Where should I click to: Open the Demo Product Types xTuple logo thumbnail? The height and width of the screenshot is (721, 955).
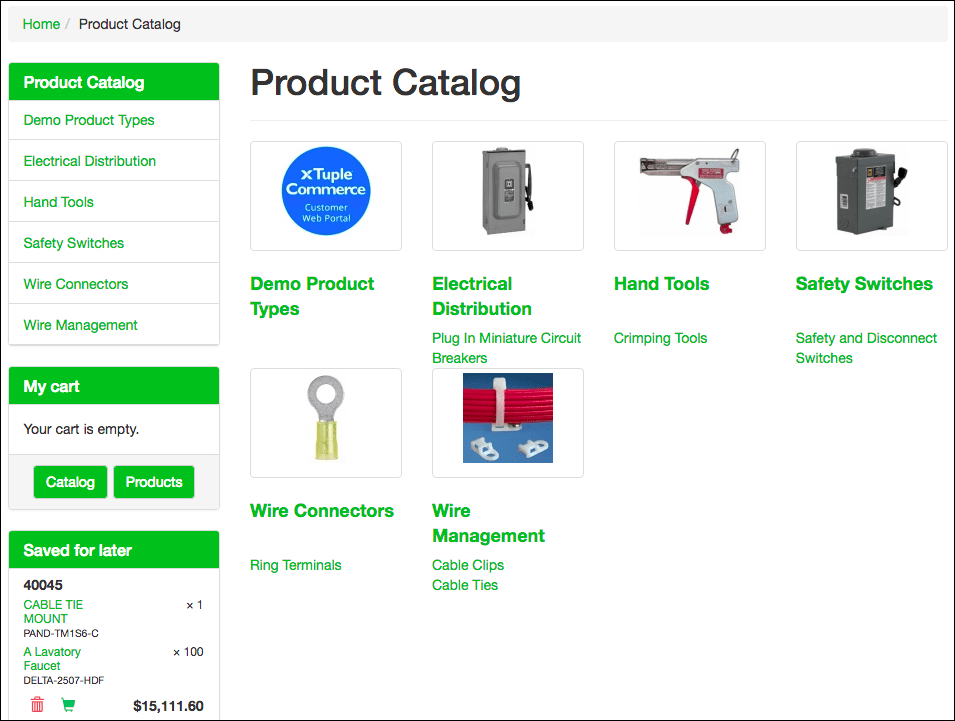coord(325,195)
